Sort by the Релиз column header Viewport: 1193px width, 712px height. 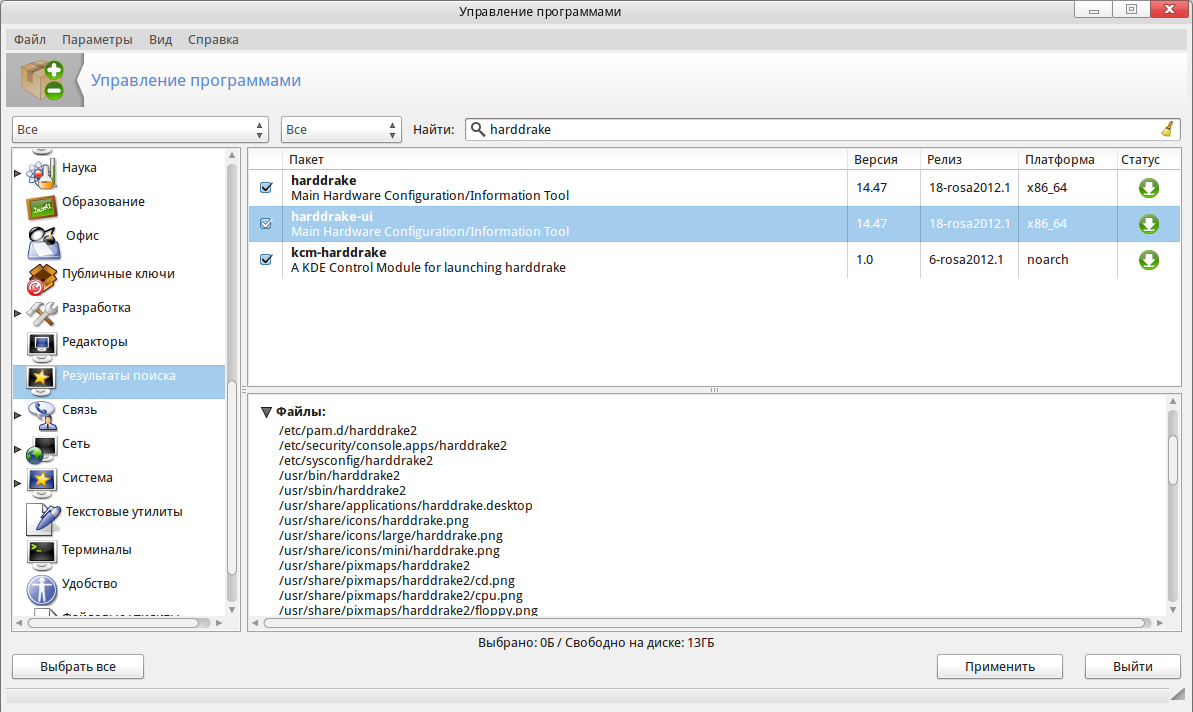[969, 160]
